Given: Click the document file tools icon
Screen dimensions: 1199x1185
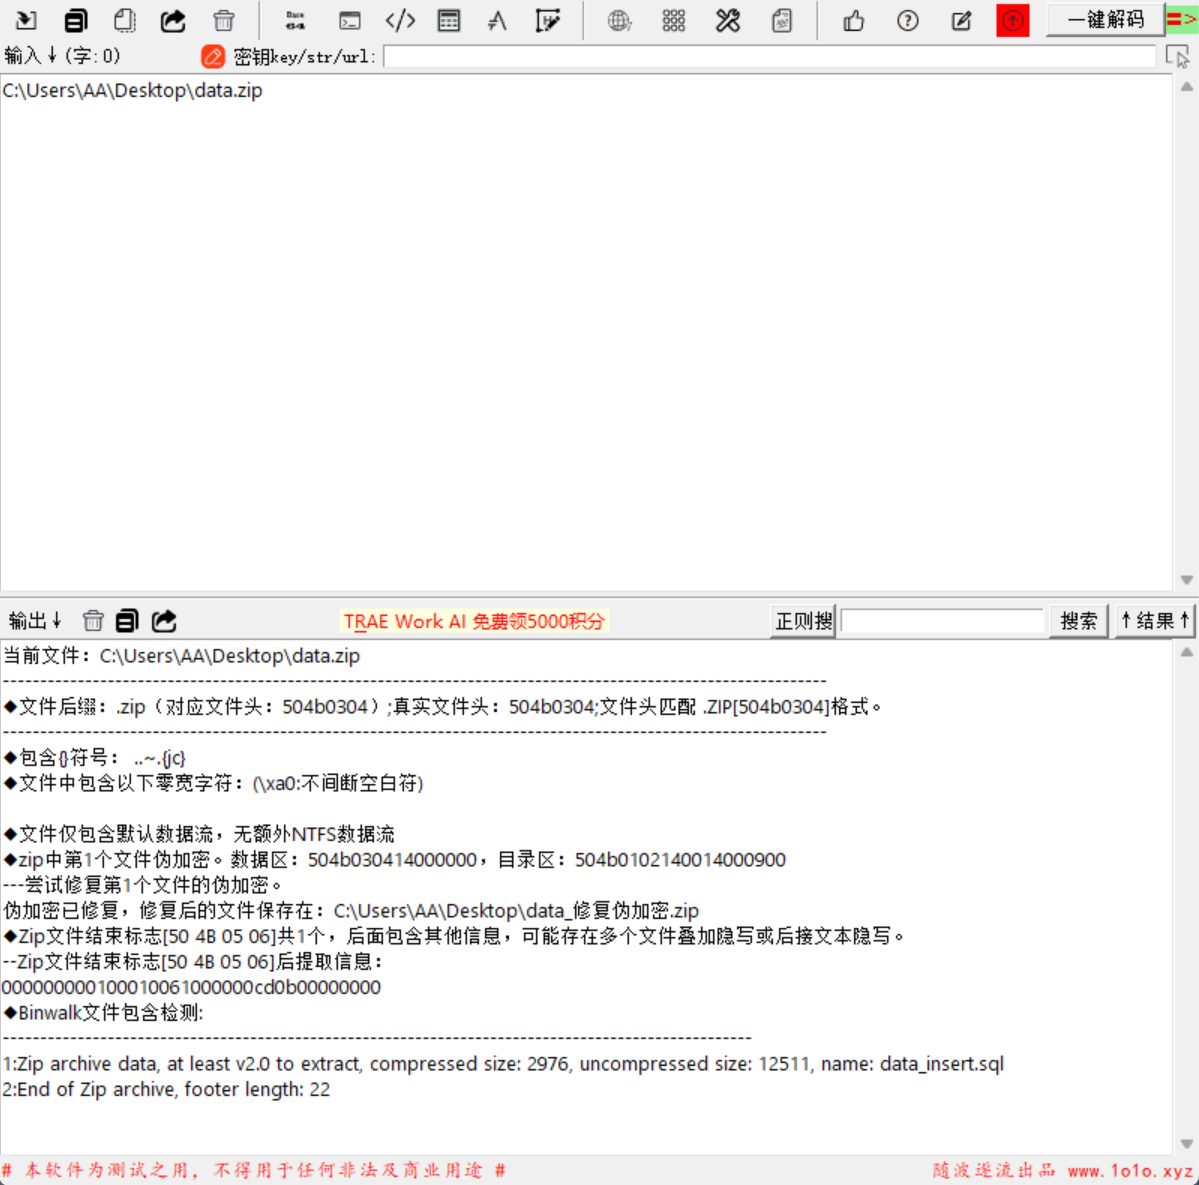Looking at the screenshot, I should [781, 21].
